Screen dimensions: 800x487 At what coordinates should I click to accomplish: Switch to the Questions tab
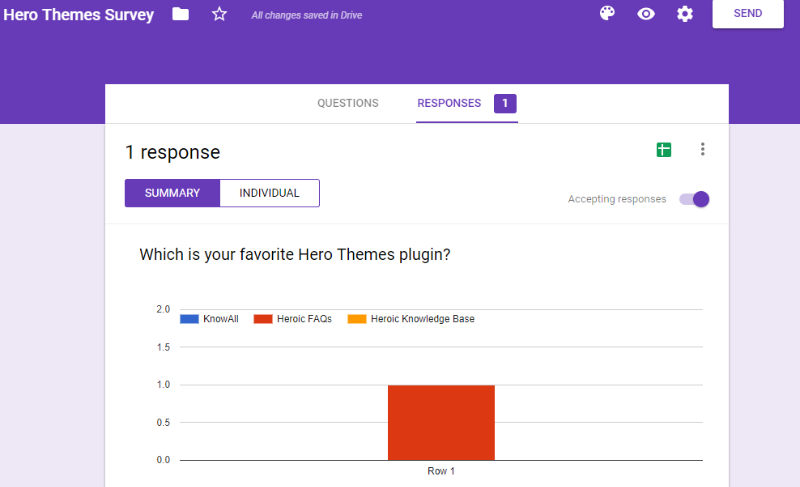click(x=348, y=103)
